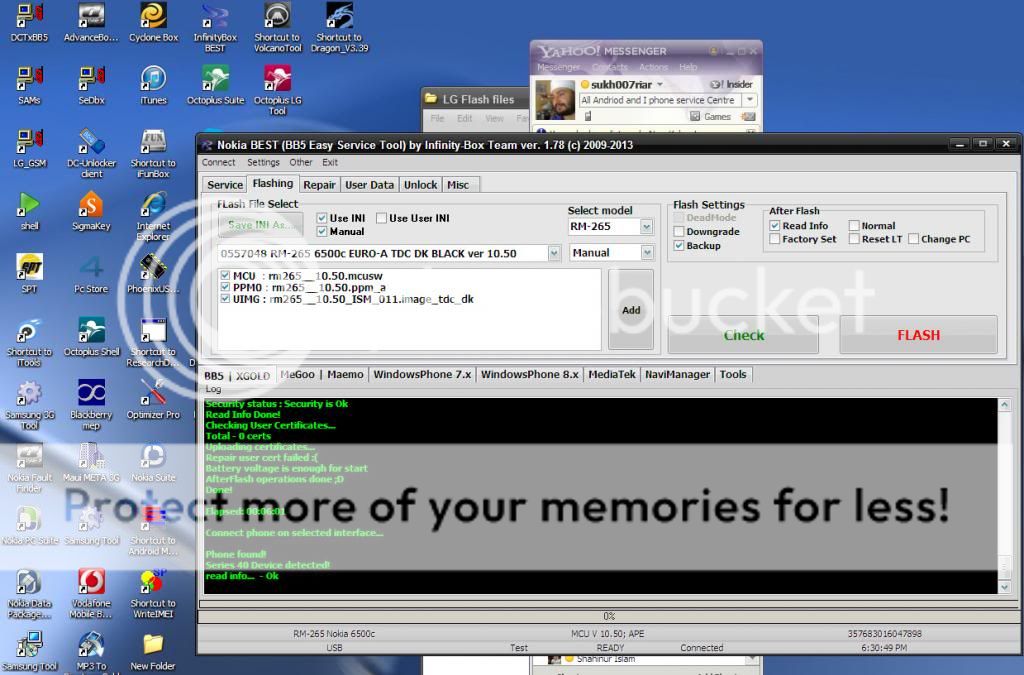This screenshot has width=1024, height=675.
Task: Open the User Data tab
Action: click(370, 185)
